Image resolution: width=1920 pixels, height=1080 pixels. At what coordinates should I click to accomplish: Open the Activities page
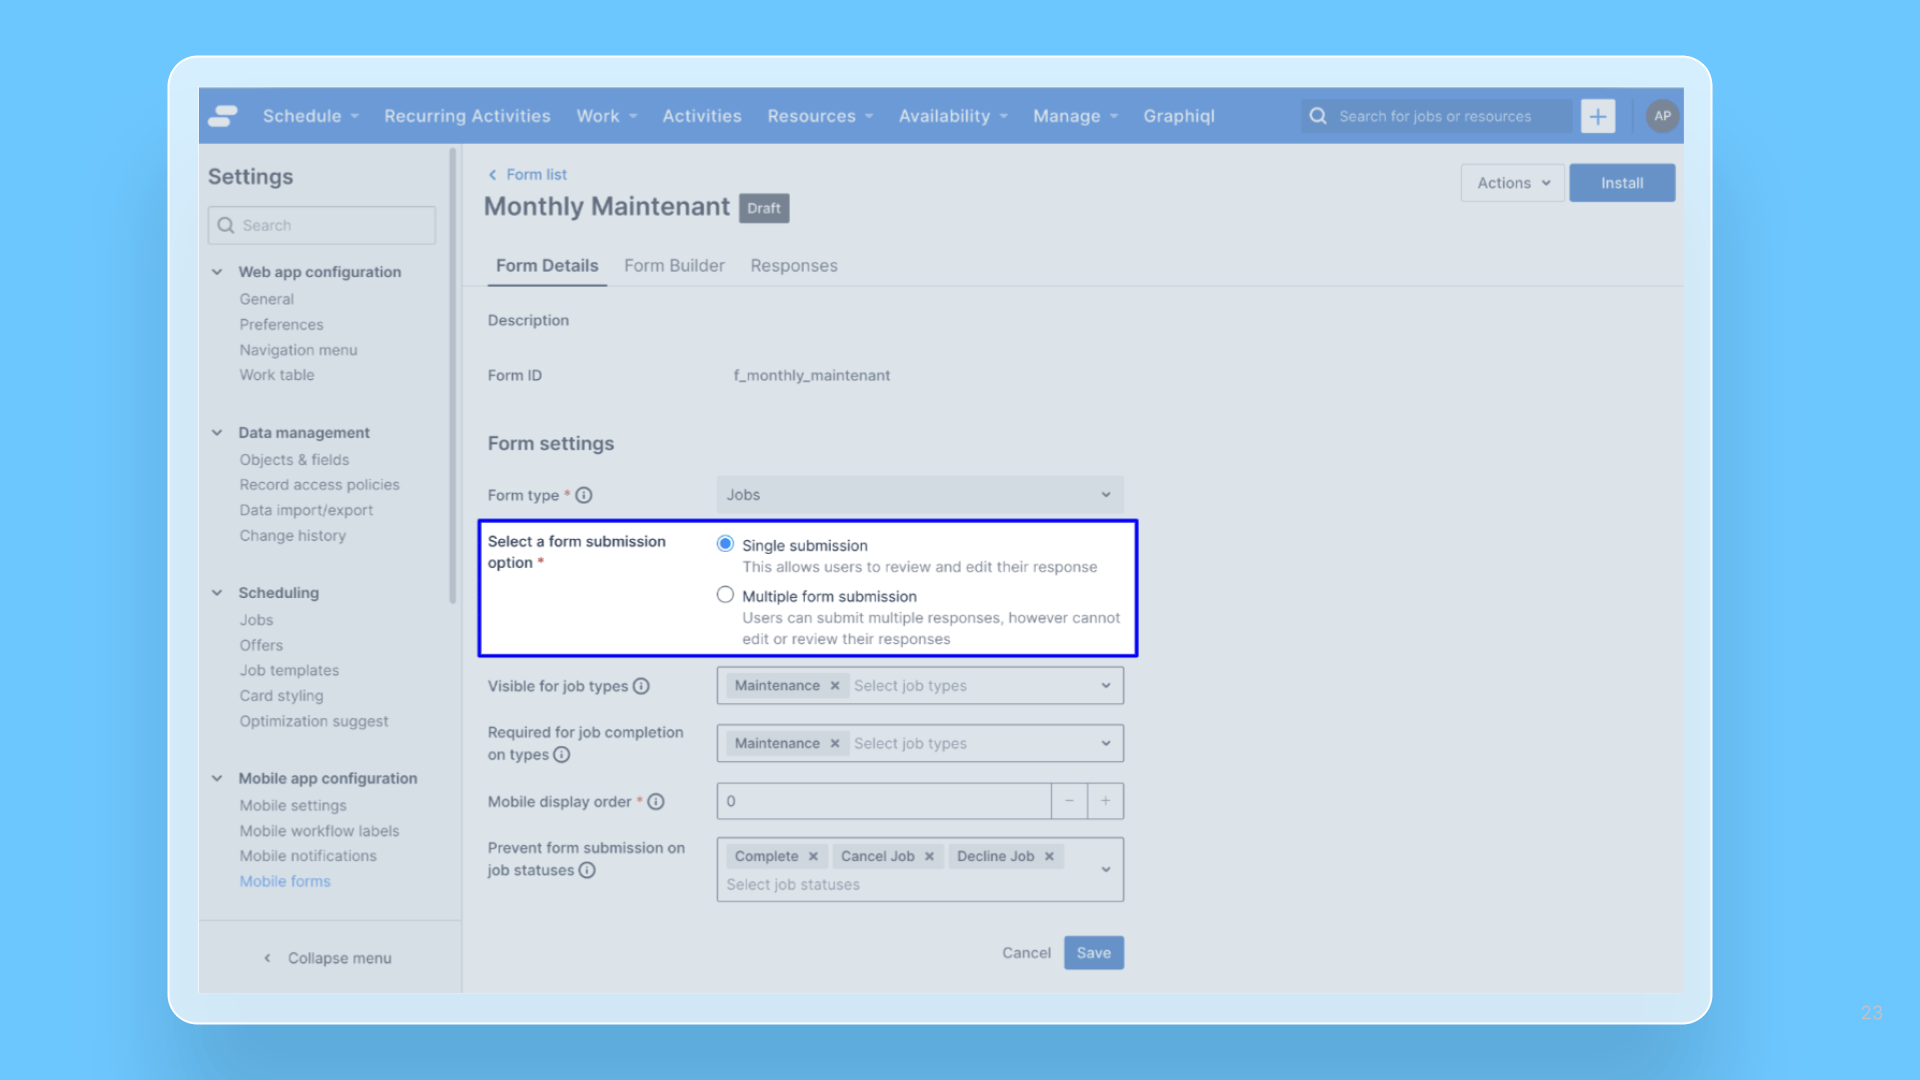(x=702, y=116)
